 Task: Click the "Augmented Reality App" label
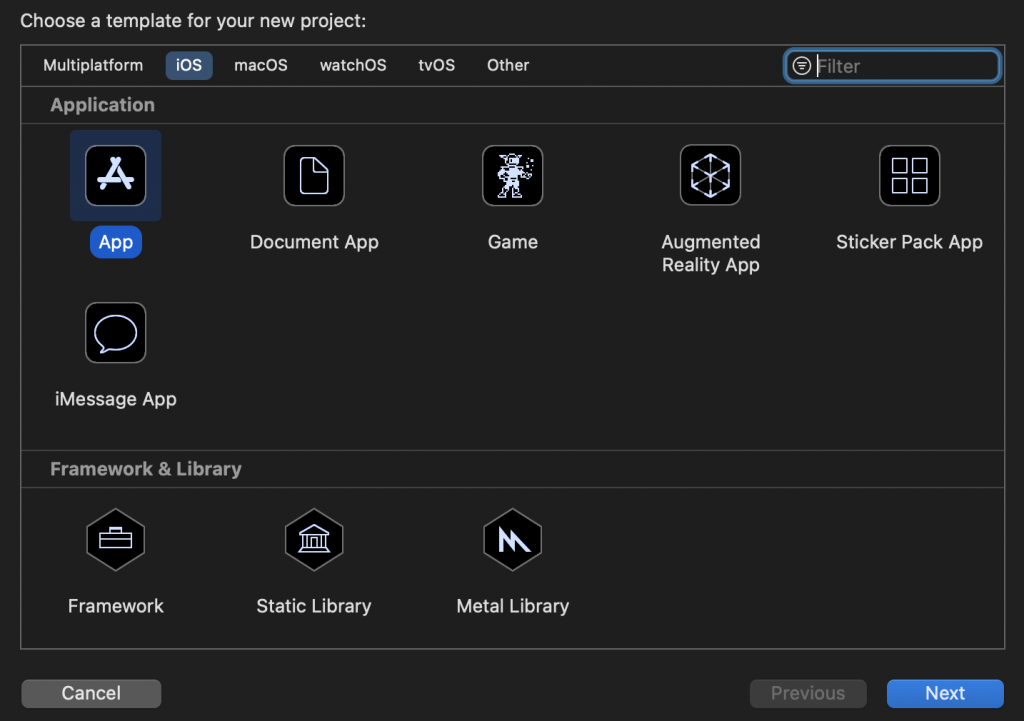click(711, 253)
